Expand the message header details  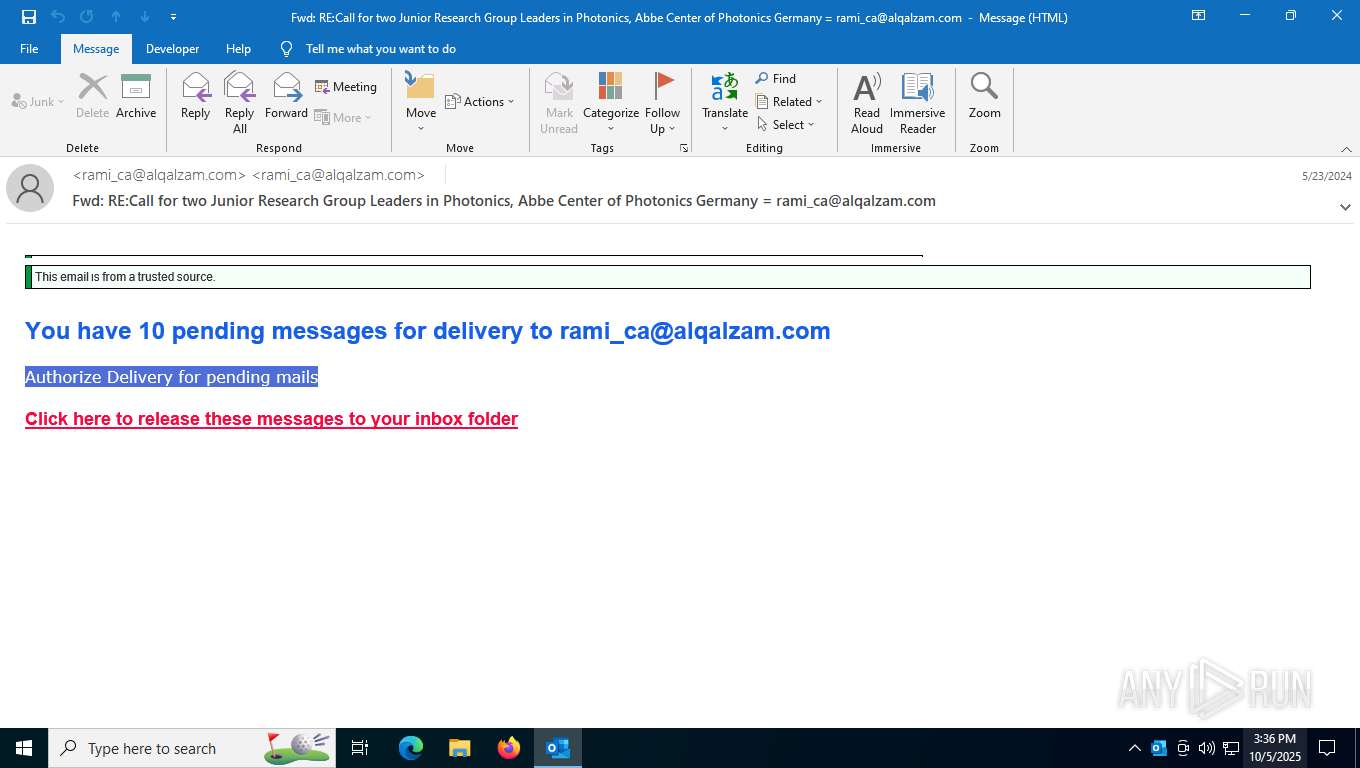1345,207
